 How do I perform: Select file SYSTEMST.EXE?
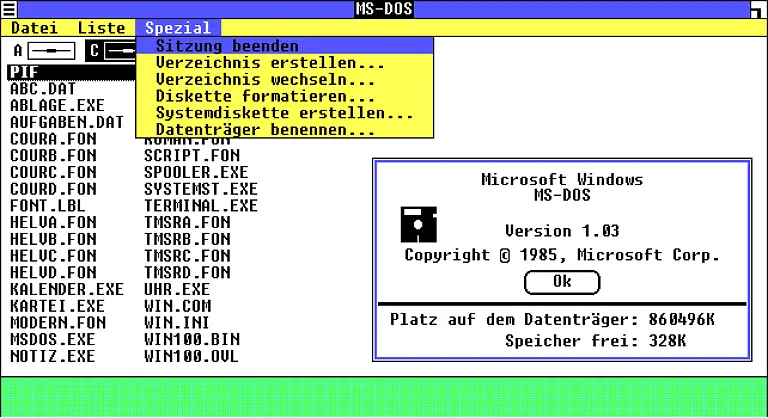(201, 189)
